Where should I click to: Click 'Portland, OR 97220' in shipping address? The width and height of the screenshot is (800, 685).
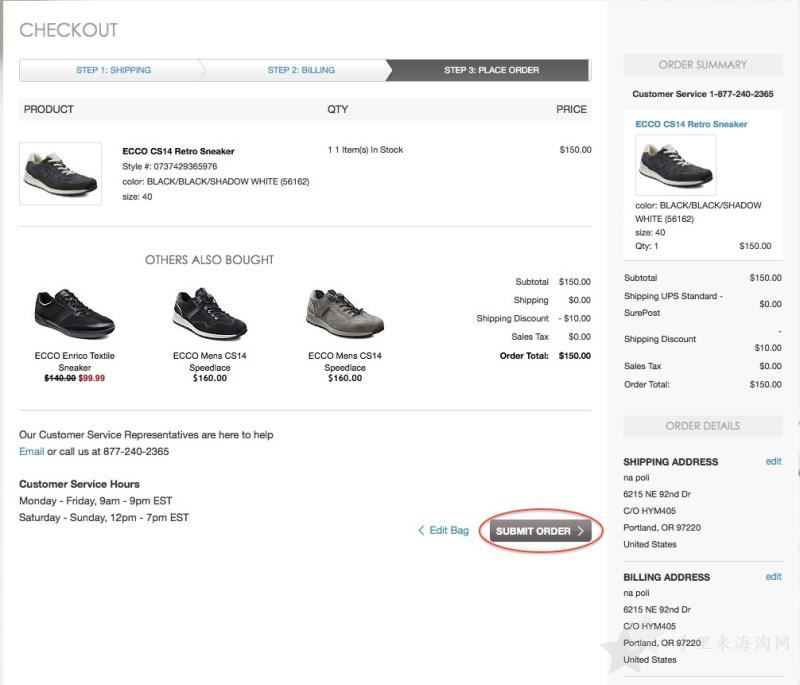[x=662, y=527]
